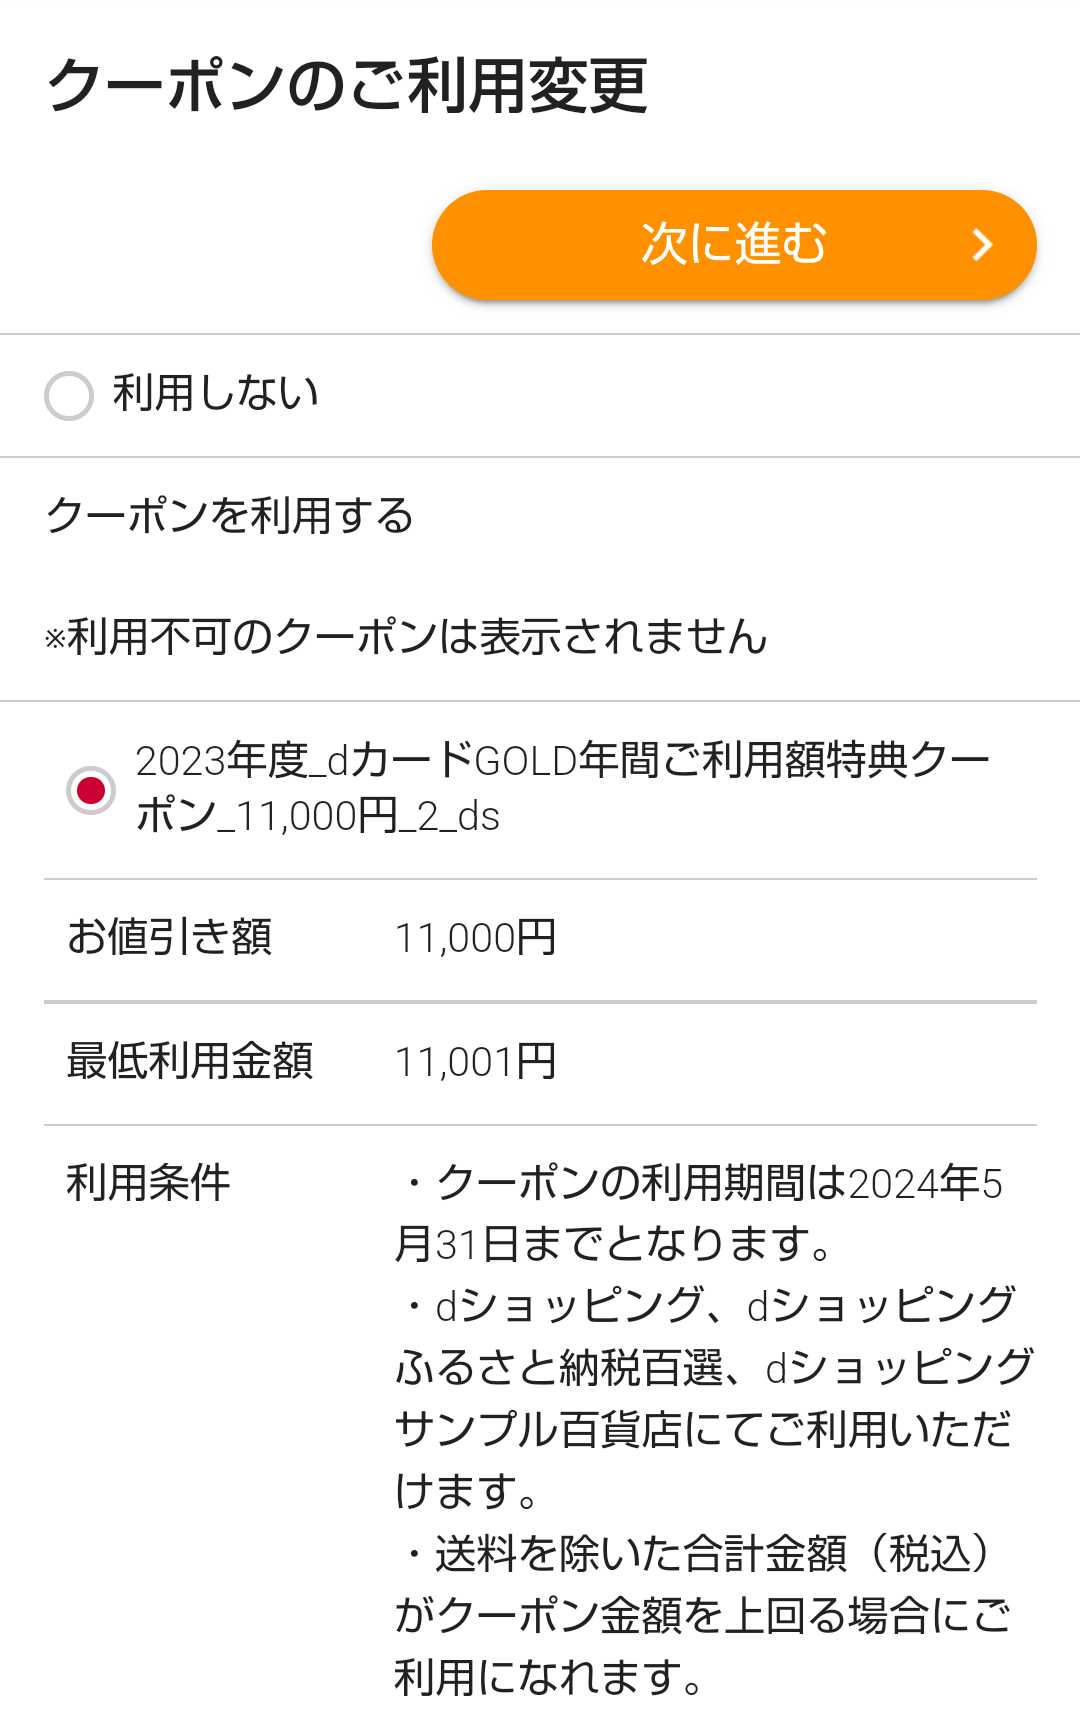
Task: Tap the 利用条件 row label
Action: (148, 1183)
